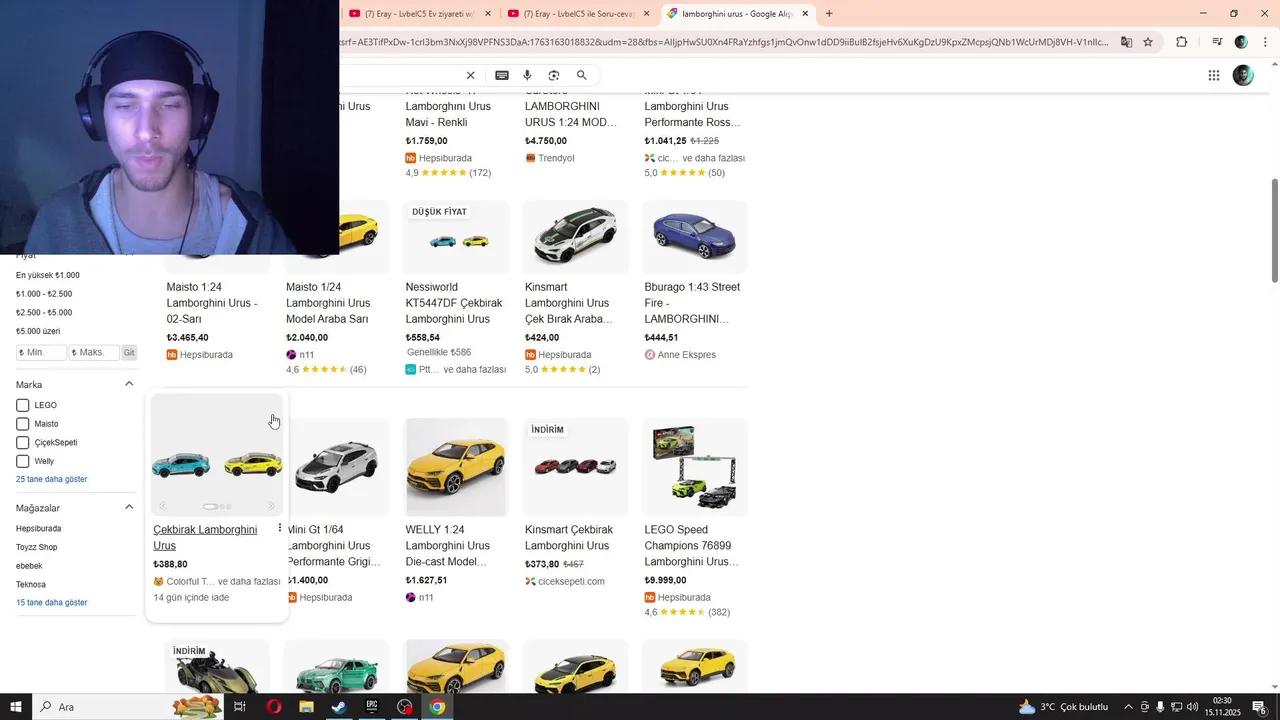1280x720 pixels.
Task: Apply price range with Git button
Action: click(x=129, y=353)
